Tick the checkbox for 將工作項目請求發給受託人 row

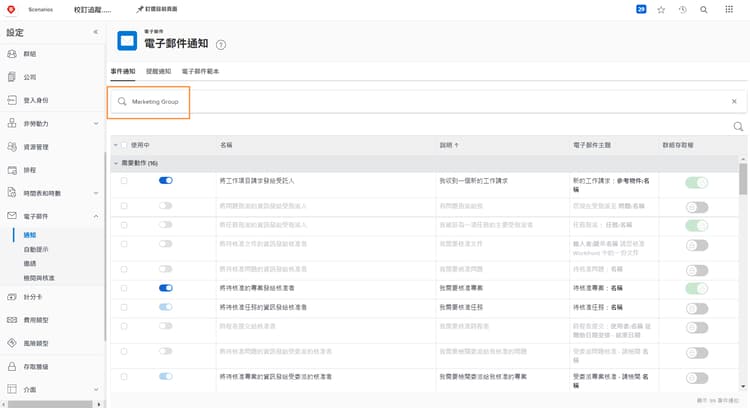[x=124, y=181]
